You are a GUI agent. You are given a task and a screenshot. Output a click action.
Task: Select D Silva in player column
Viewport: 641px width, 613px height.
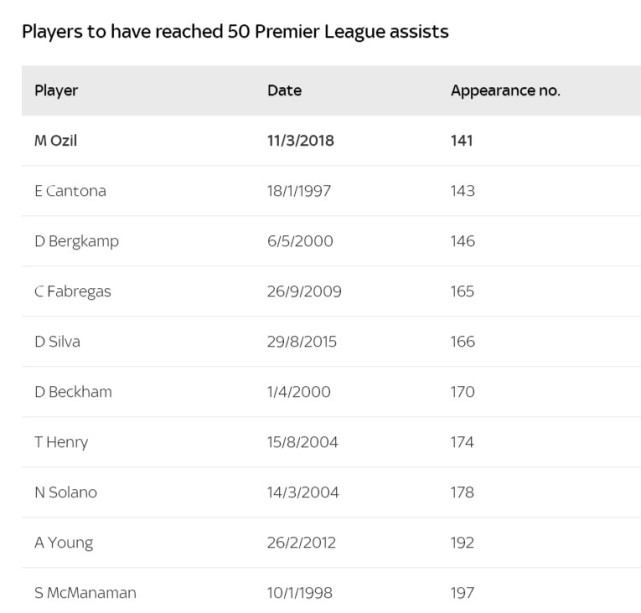[57, 342]
